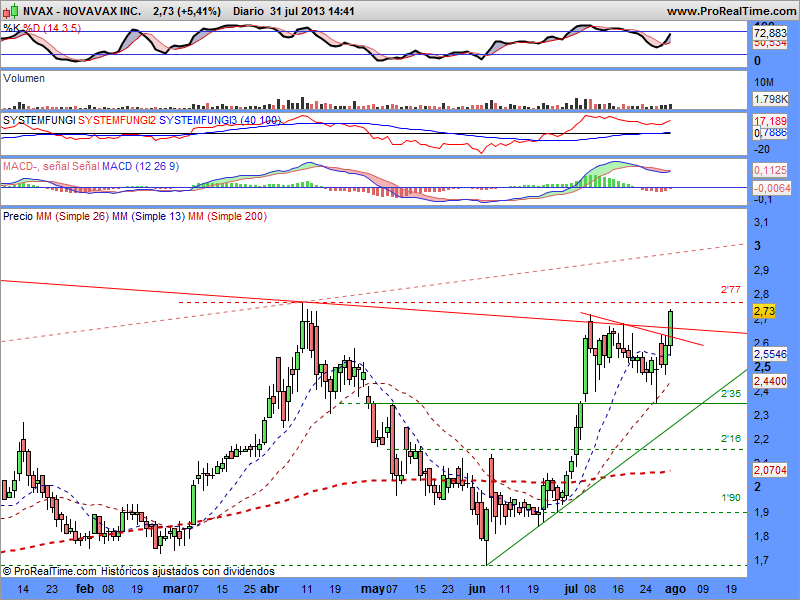
Task: Open the www.ProRealTime.com link
Action: click(731, 11)
